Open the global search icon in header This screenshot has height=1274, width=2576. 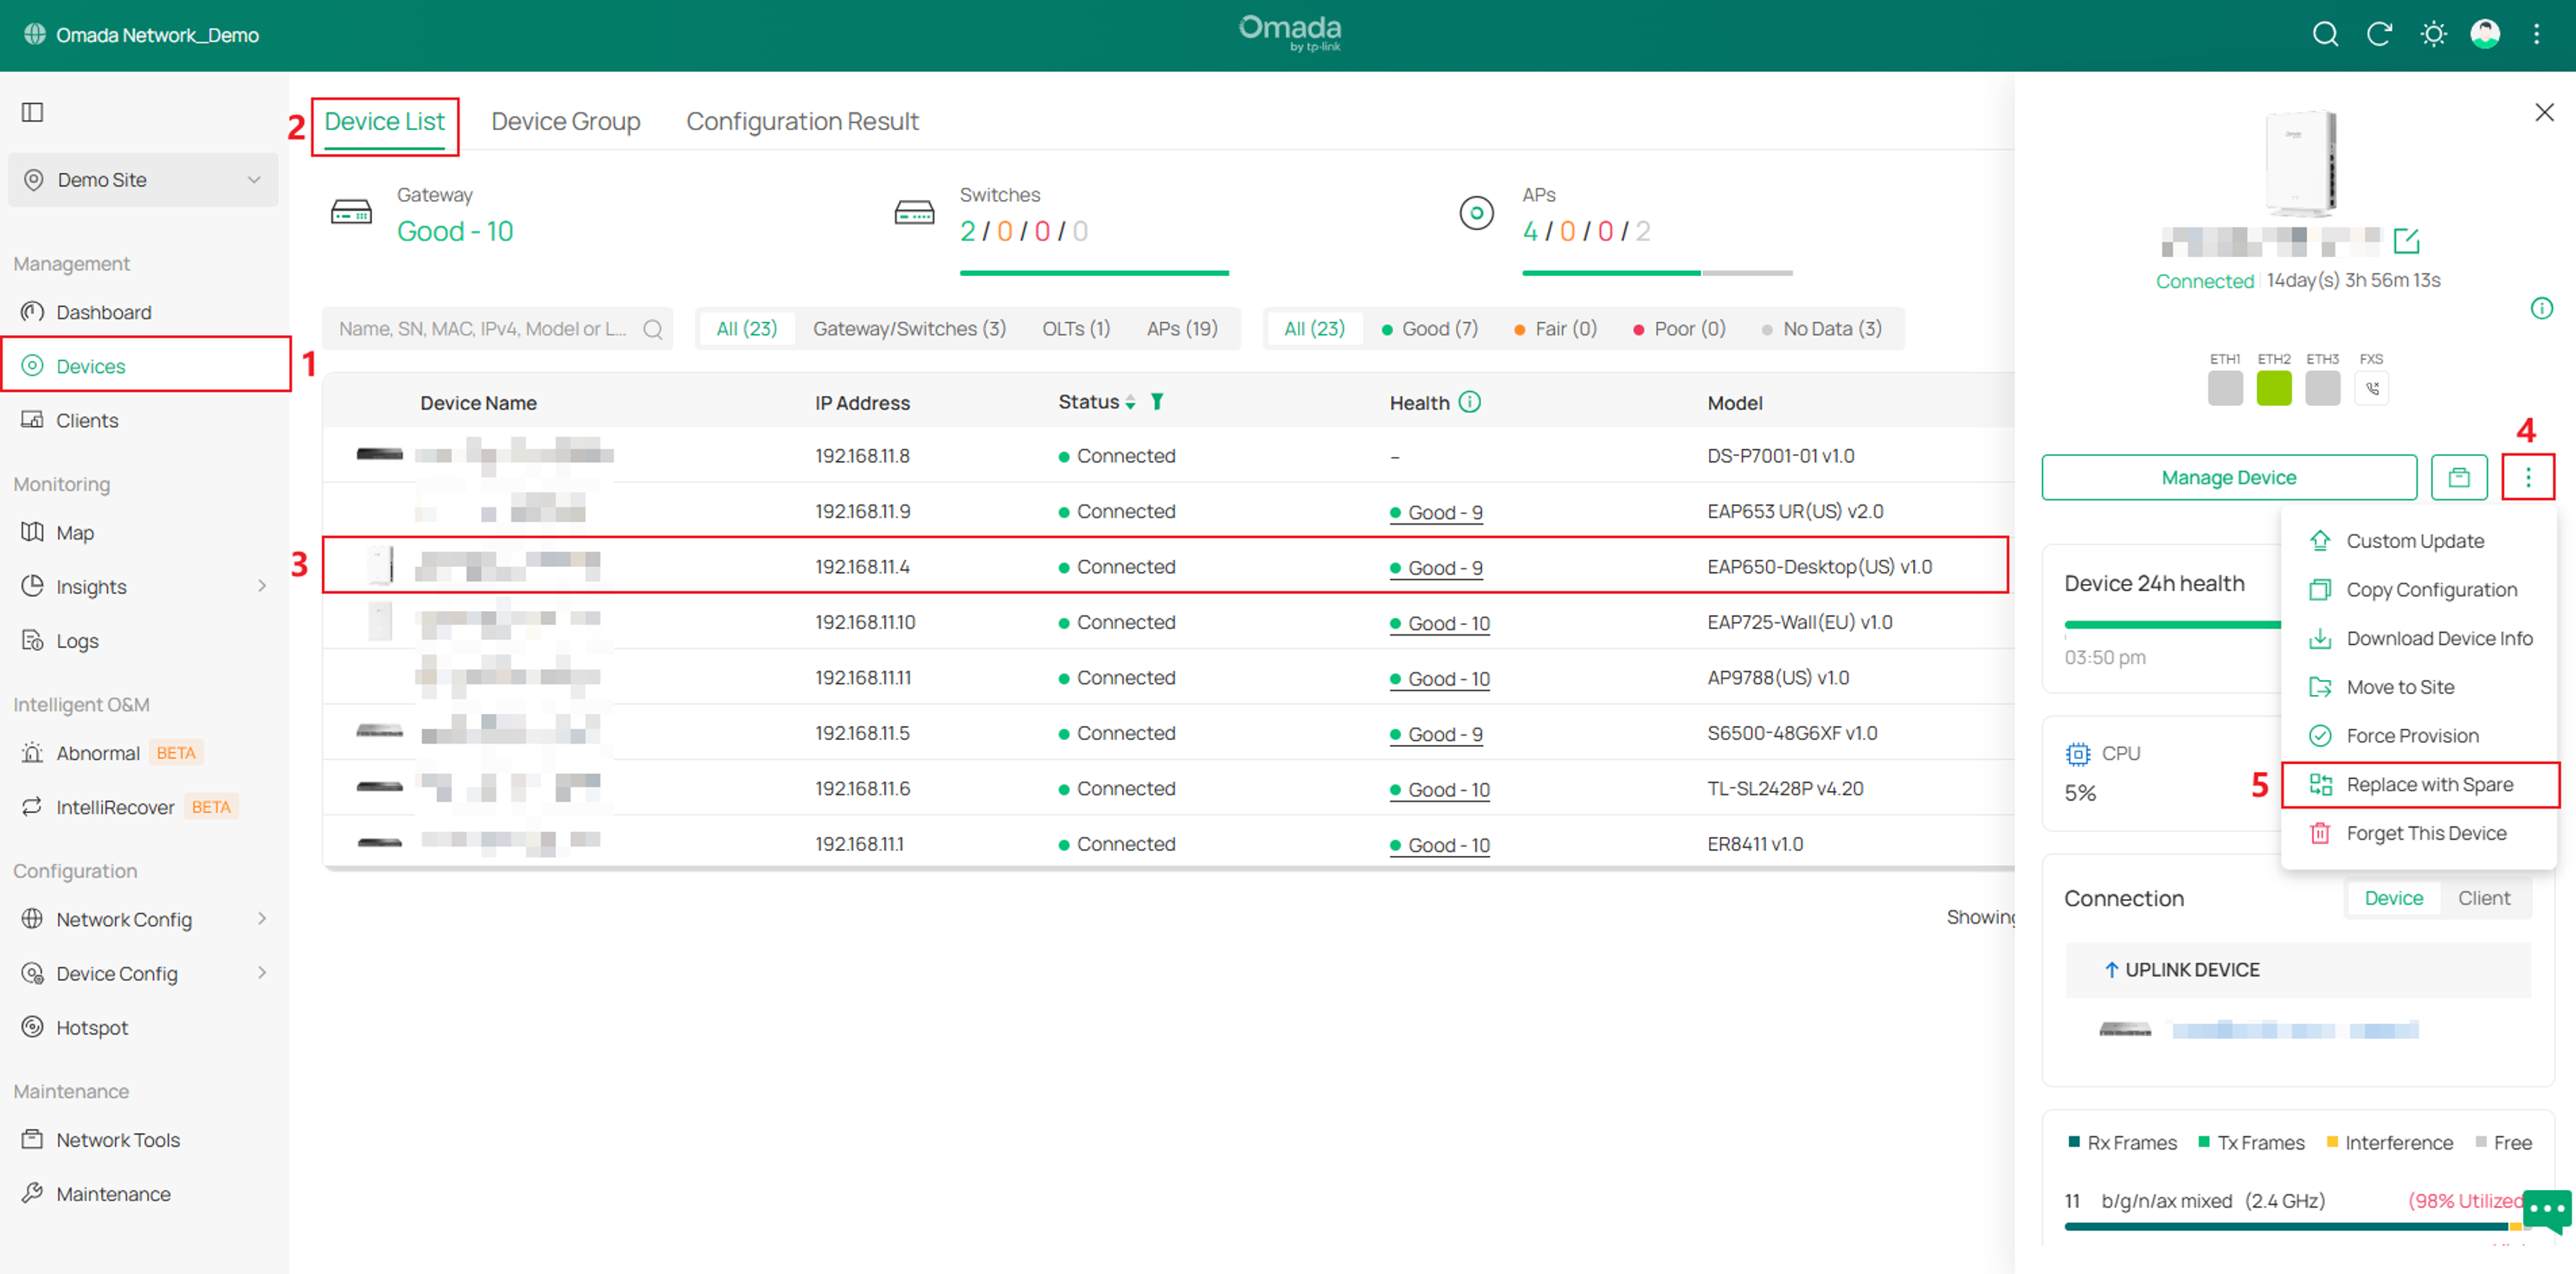coord(2325,35)
